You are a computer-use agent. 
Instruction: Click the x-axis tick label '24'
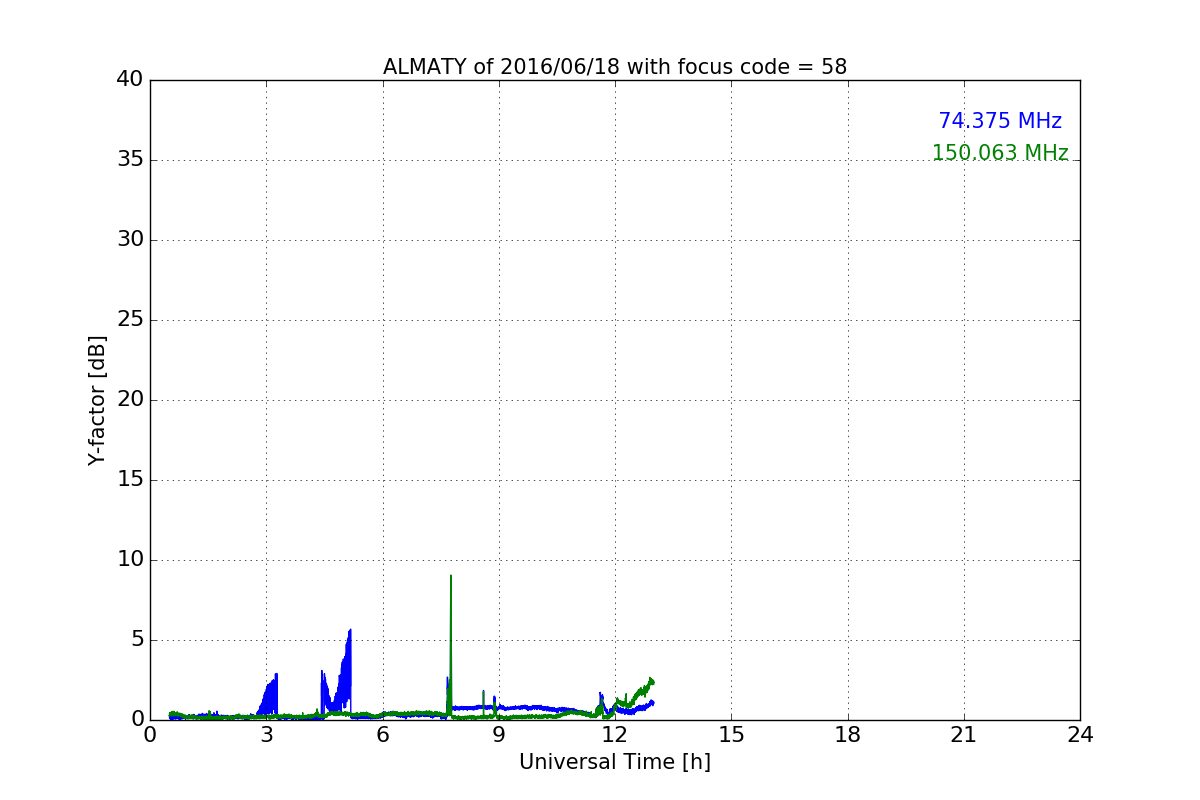[1080, 735]
